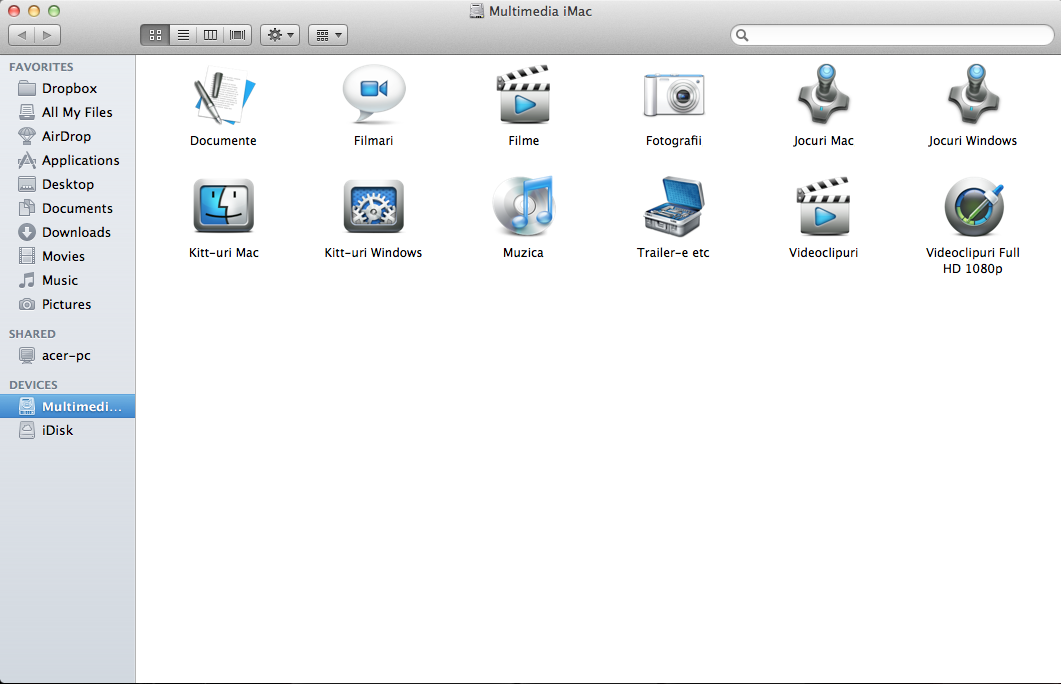1061x684 pixels.
Task: Open the Videoclipuri clapperboard icon
Action: click(823, 206)
